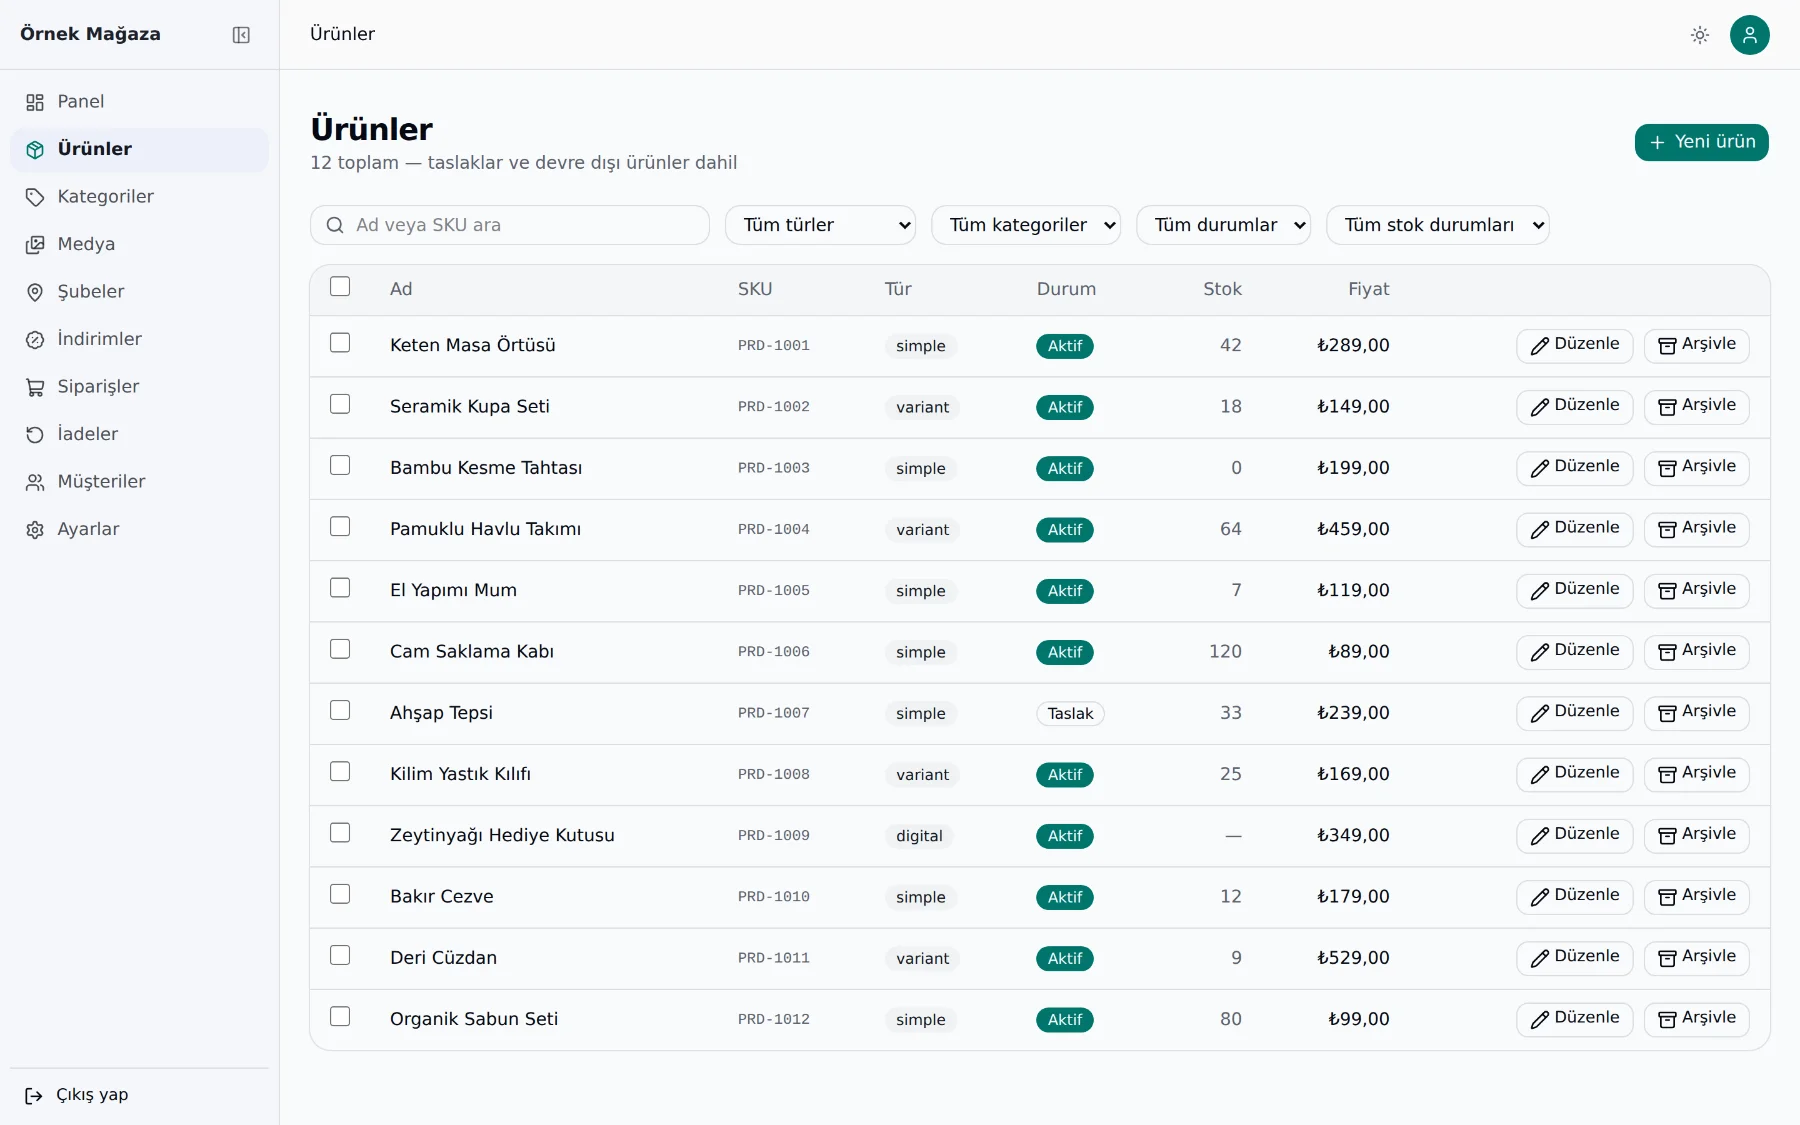Archive Cam Saklama Kabı with Arşivle
The image size is (1800, 1125).
point(1697,651)
